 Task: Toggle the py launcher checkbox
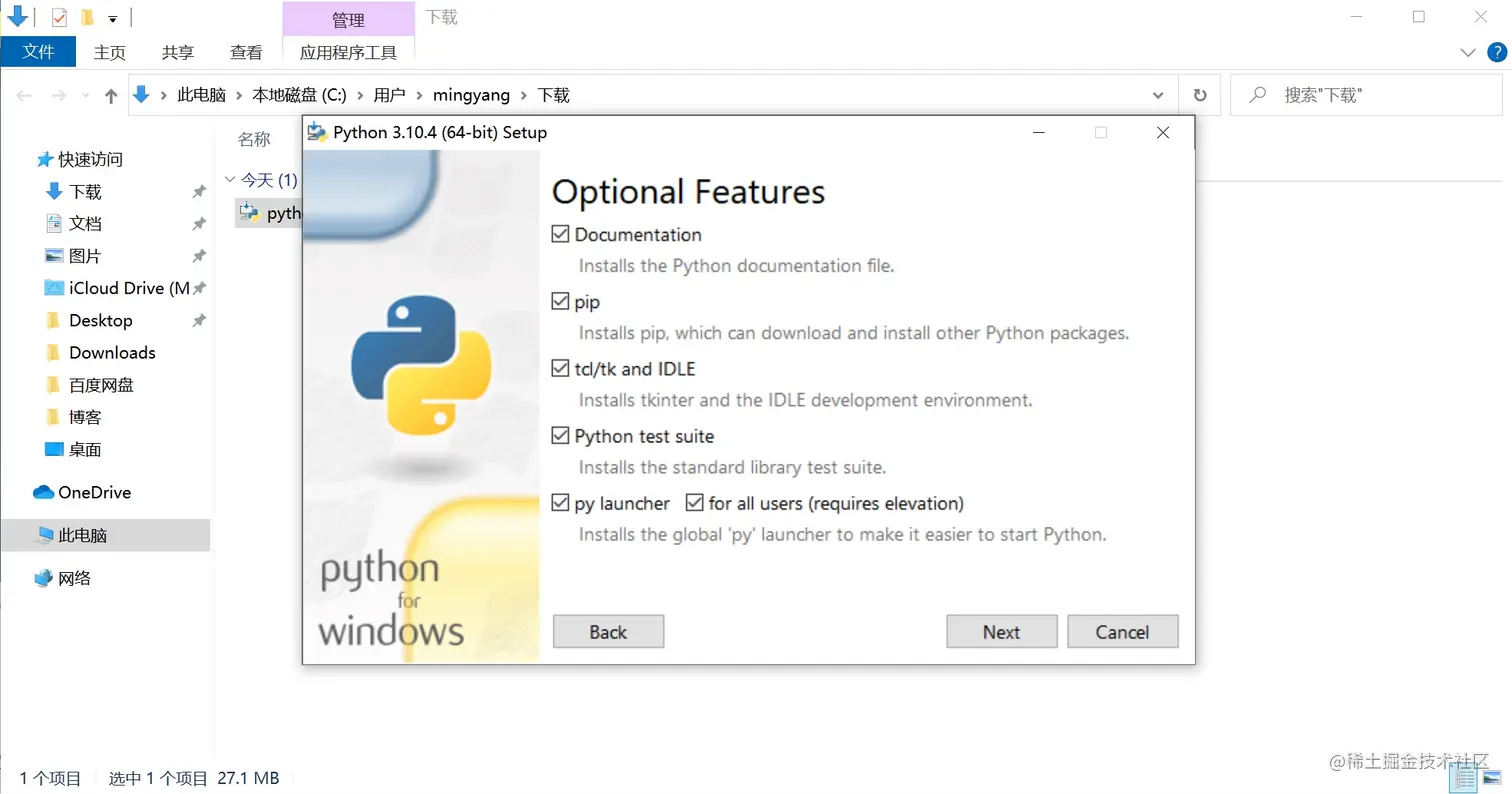tap(560, 503)
